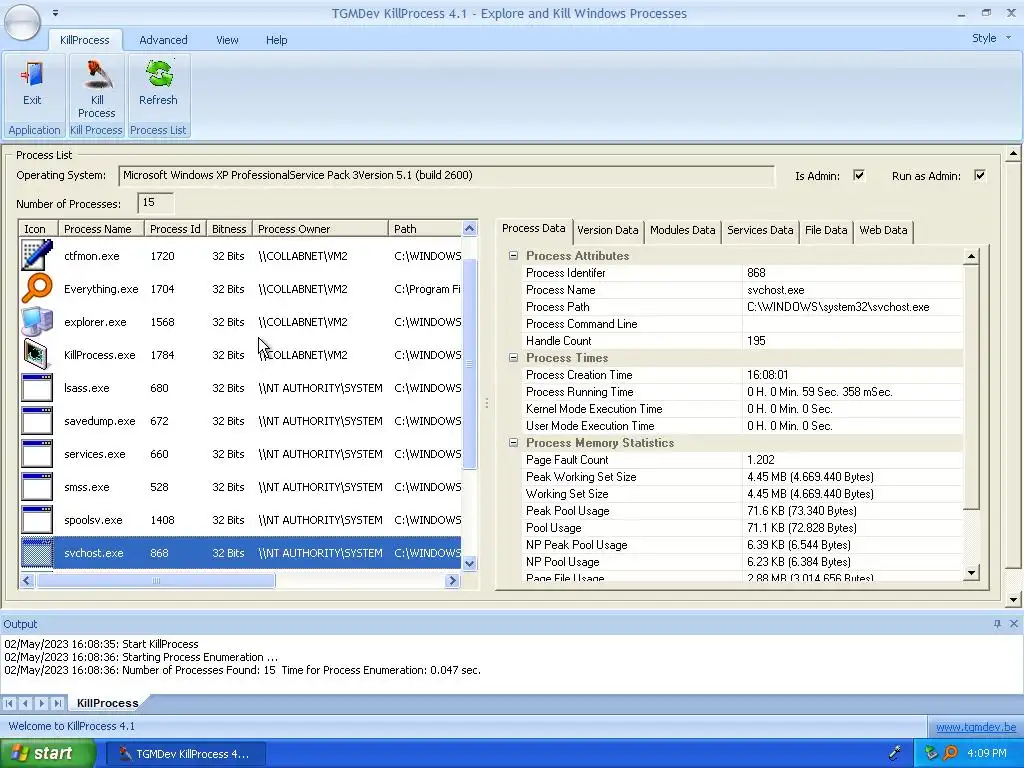
Task: Toggle the Run as Admin checkbox
Action: (x=980, y=175)
